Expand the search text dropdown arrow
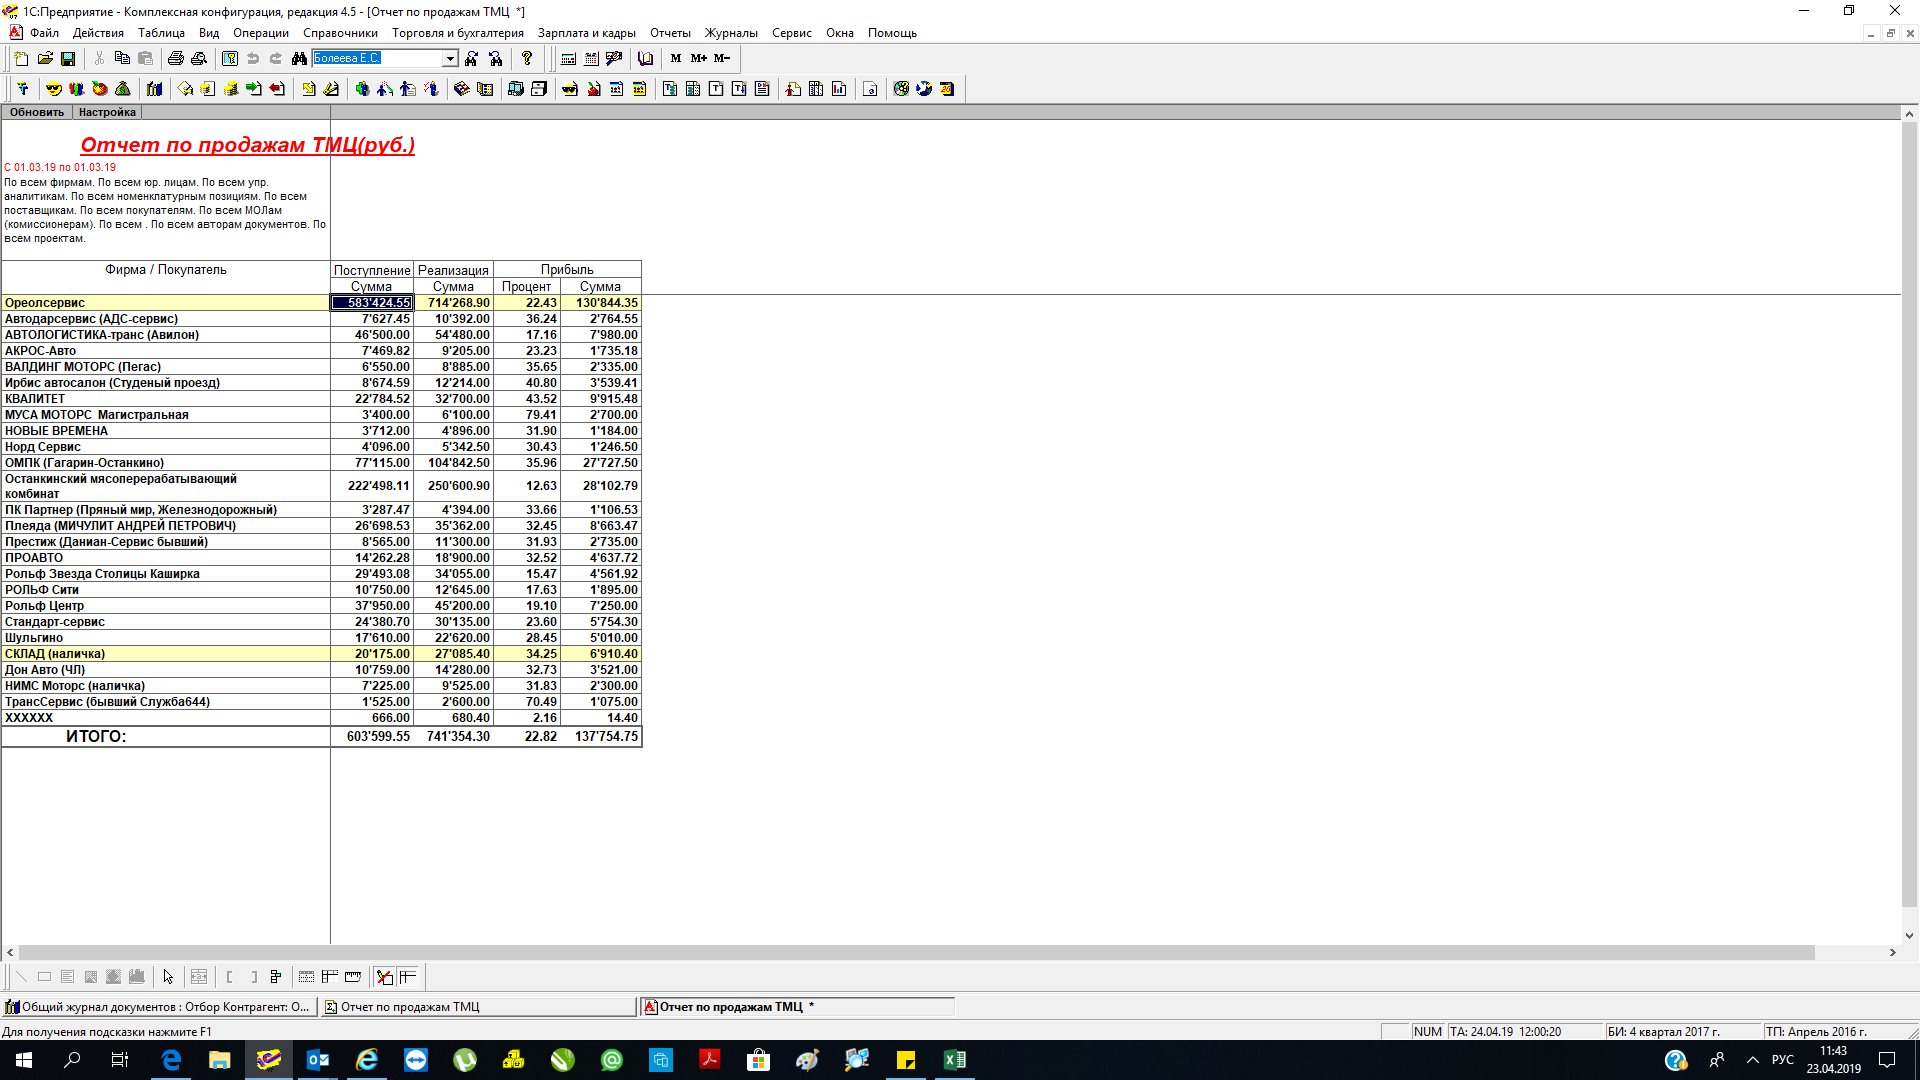1920x1080 pixels. [450, 59]
